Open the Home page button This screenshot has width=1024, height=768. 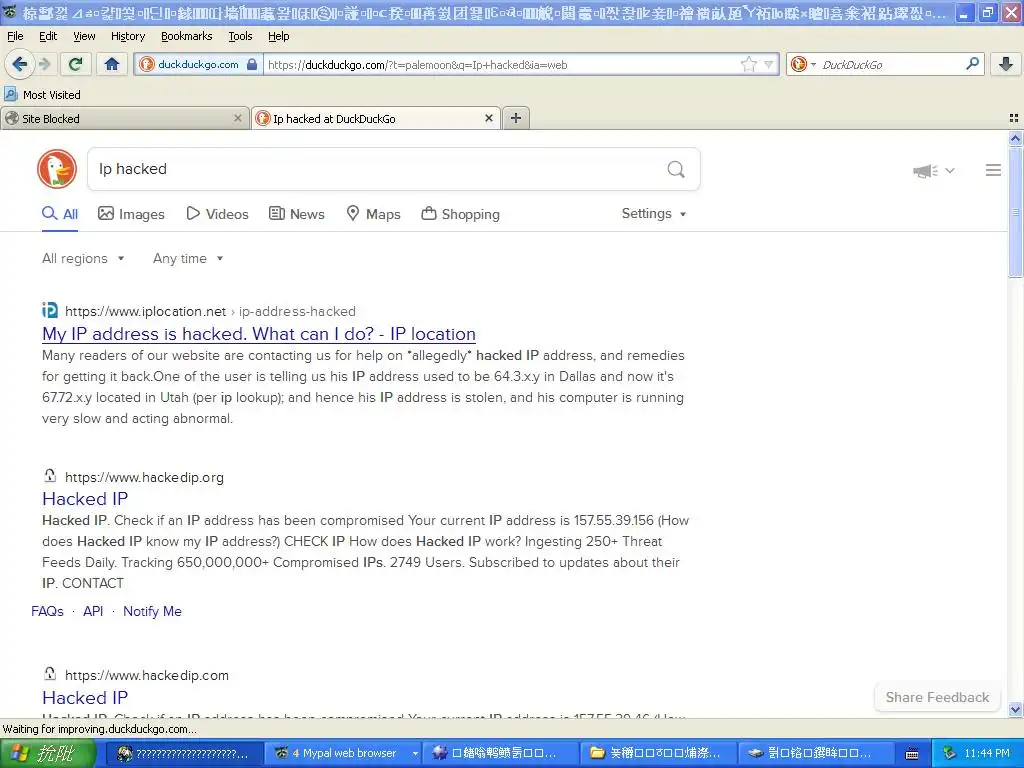pyautogui.click(x=112, y=64)
